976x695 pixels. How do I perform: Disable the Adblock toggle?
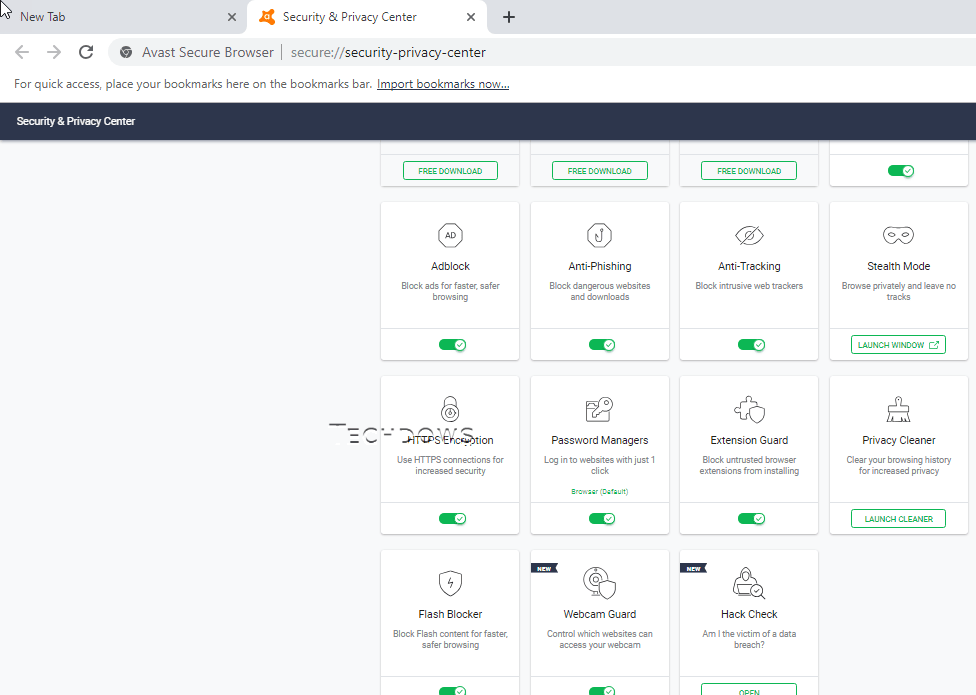click(453, 345)
